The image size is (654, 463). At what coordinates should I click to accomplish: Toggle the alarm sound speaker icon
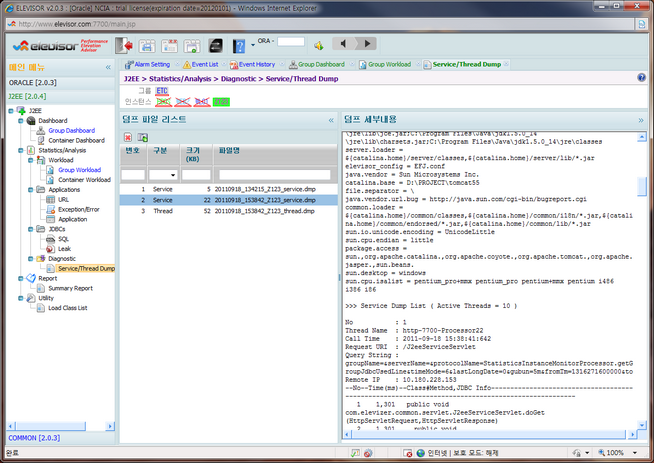pyautogui.click(x=319, y=45)
